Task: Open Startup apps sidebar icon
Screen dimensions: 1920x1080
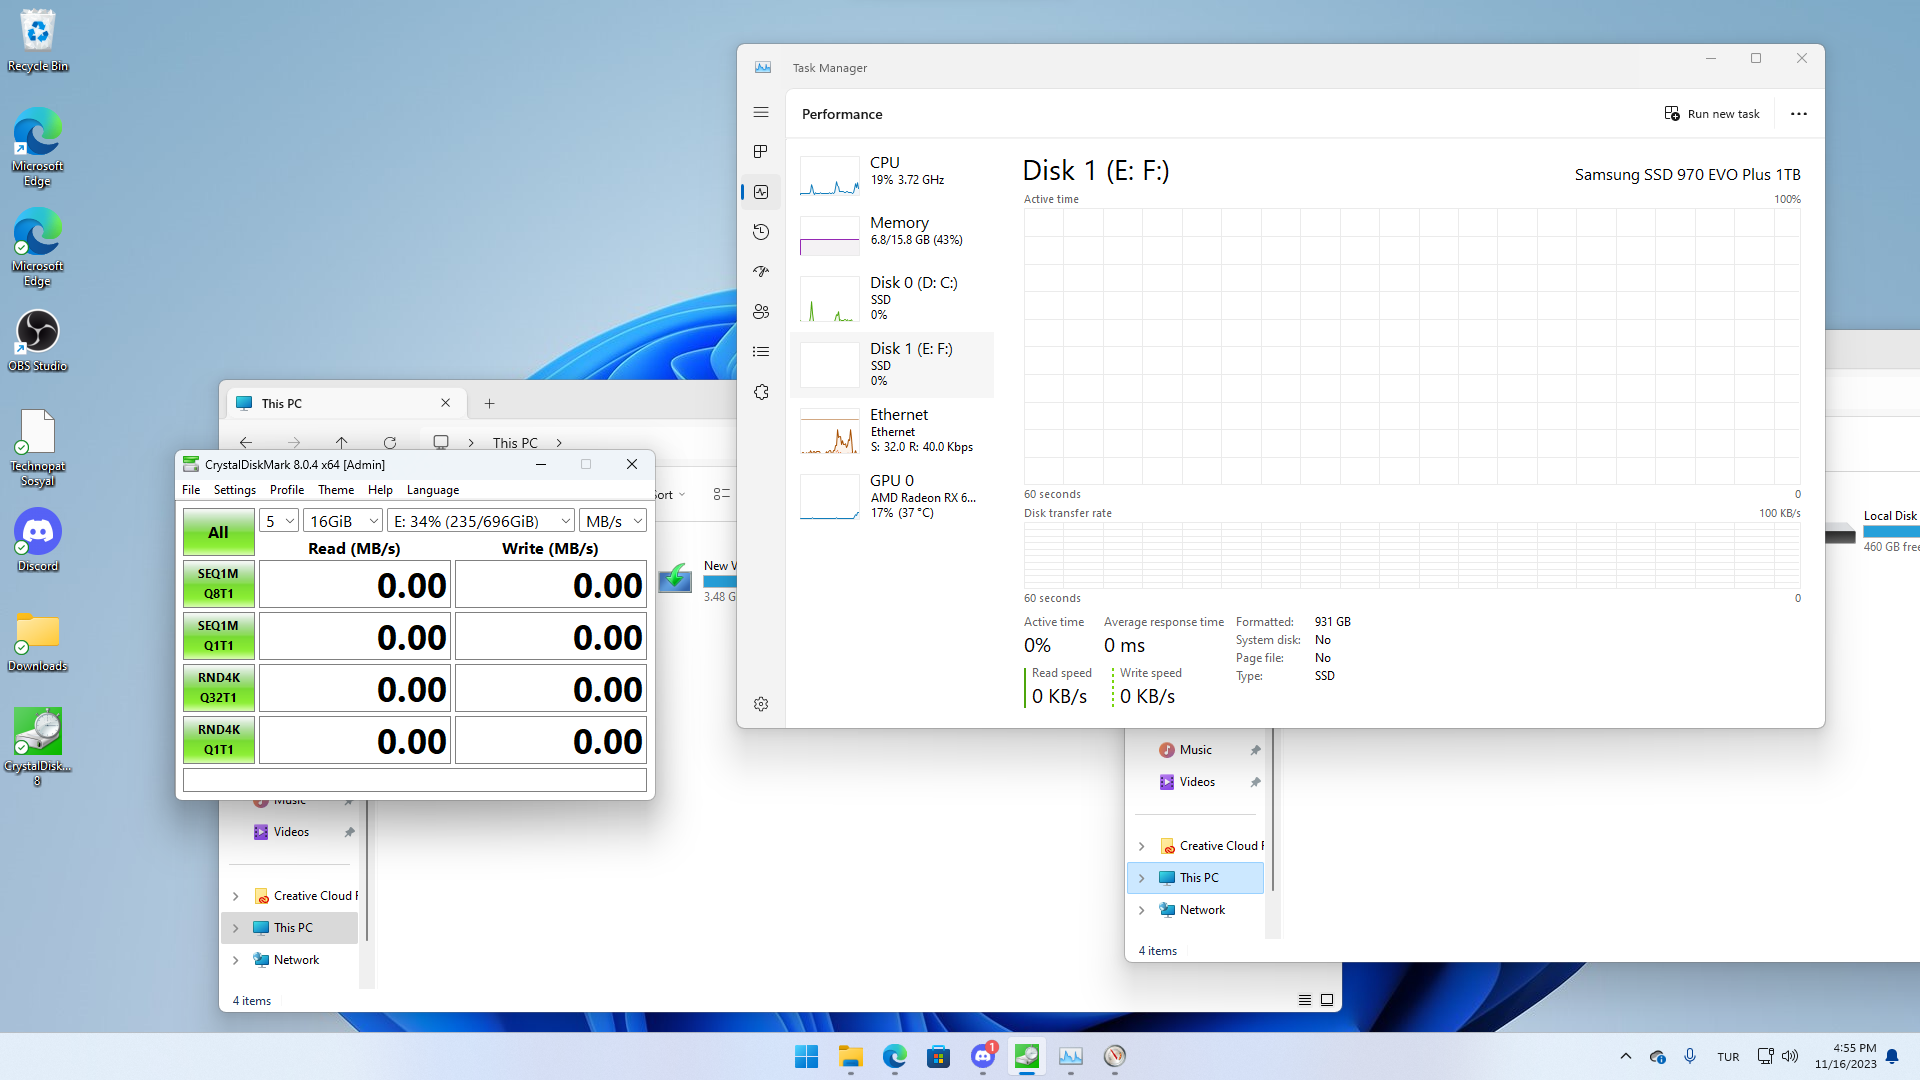Action: (x=761, y=272)
